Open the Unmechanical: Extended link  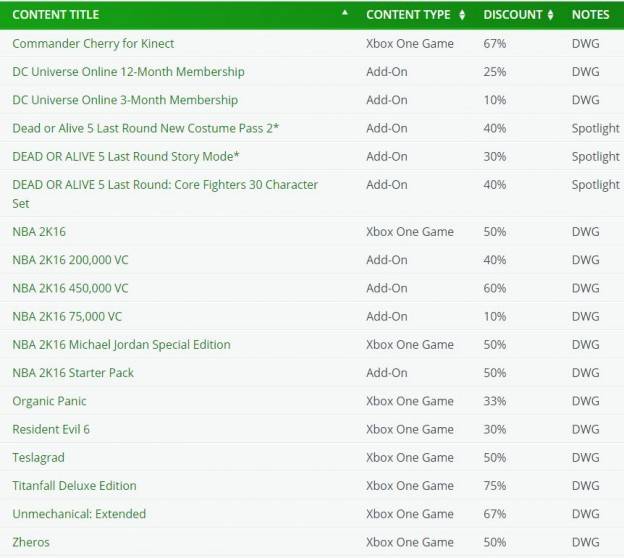coord(79,514)
